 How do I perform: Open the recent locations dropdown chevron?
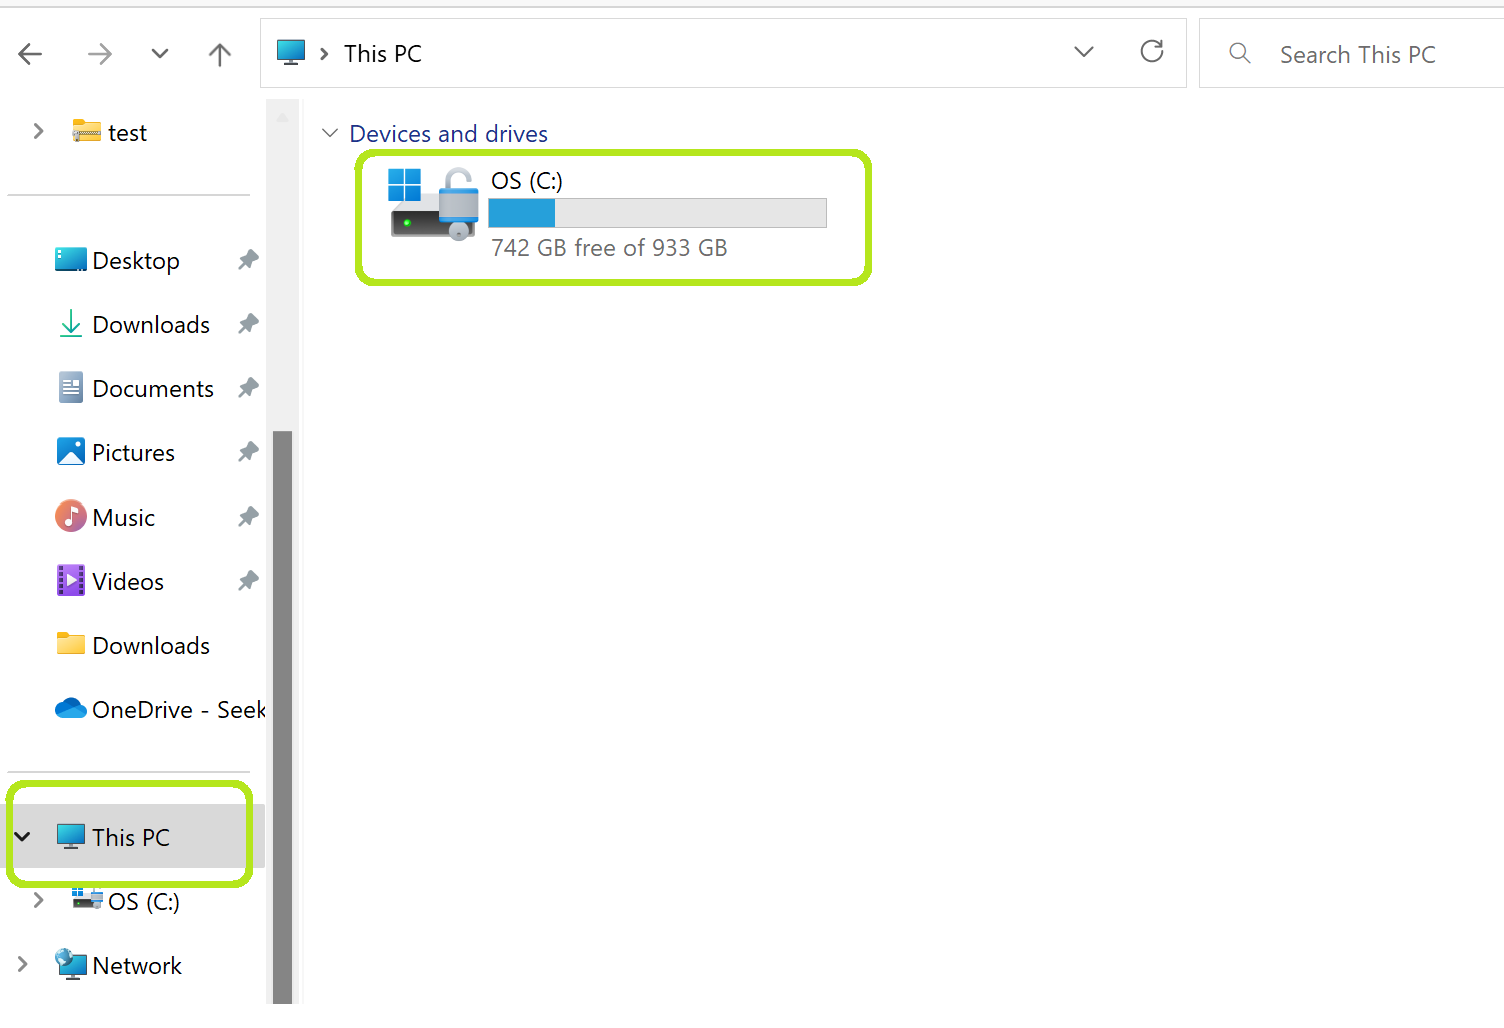tap(160, 54)
